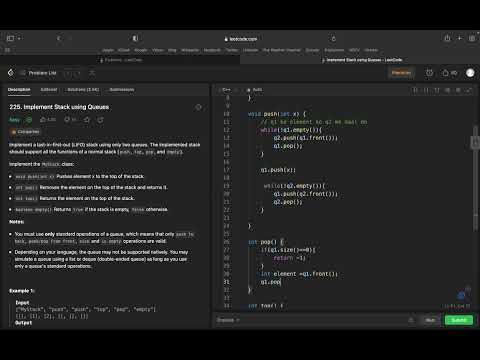
Task: Click the Apple bookmark in favorites bar
Action: [108, 50]
